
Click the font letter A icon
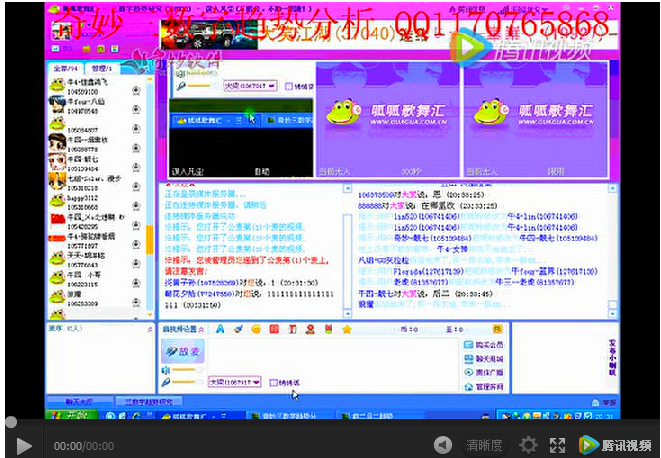(221, 328)
